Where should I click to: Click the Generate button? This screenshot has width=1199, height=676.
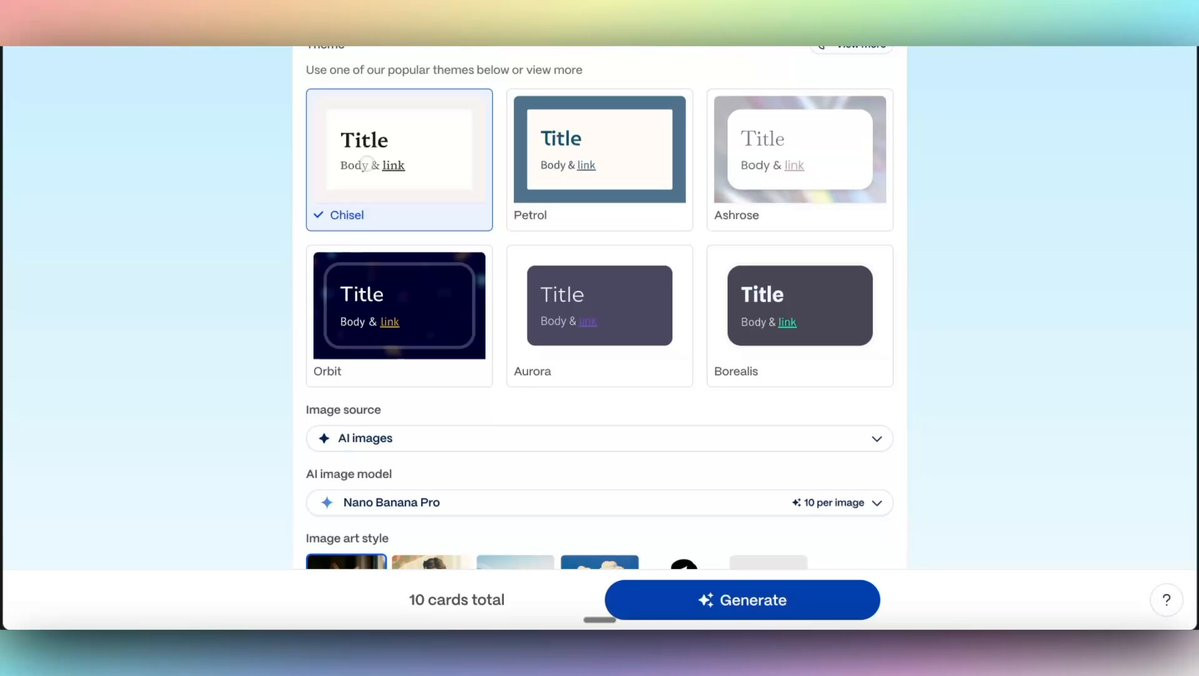coord(742,600)
